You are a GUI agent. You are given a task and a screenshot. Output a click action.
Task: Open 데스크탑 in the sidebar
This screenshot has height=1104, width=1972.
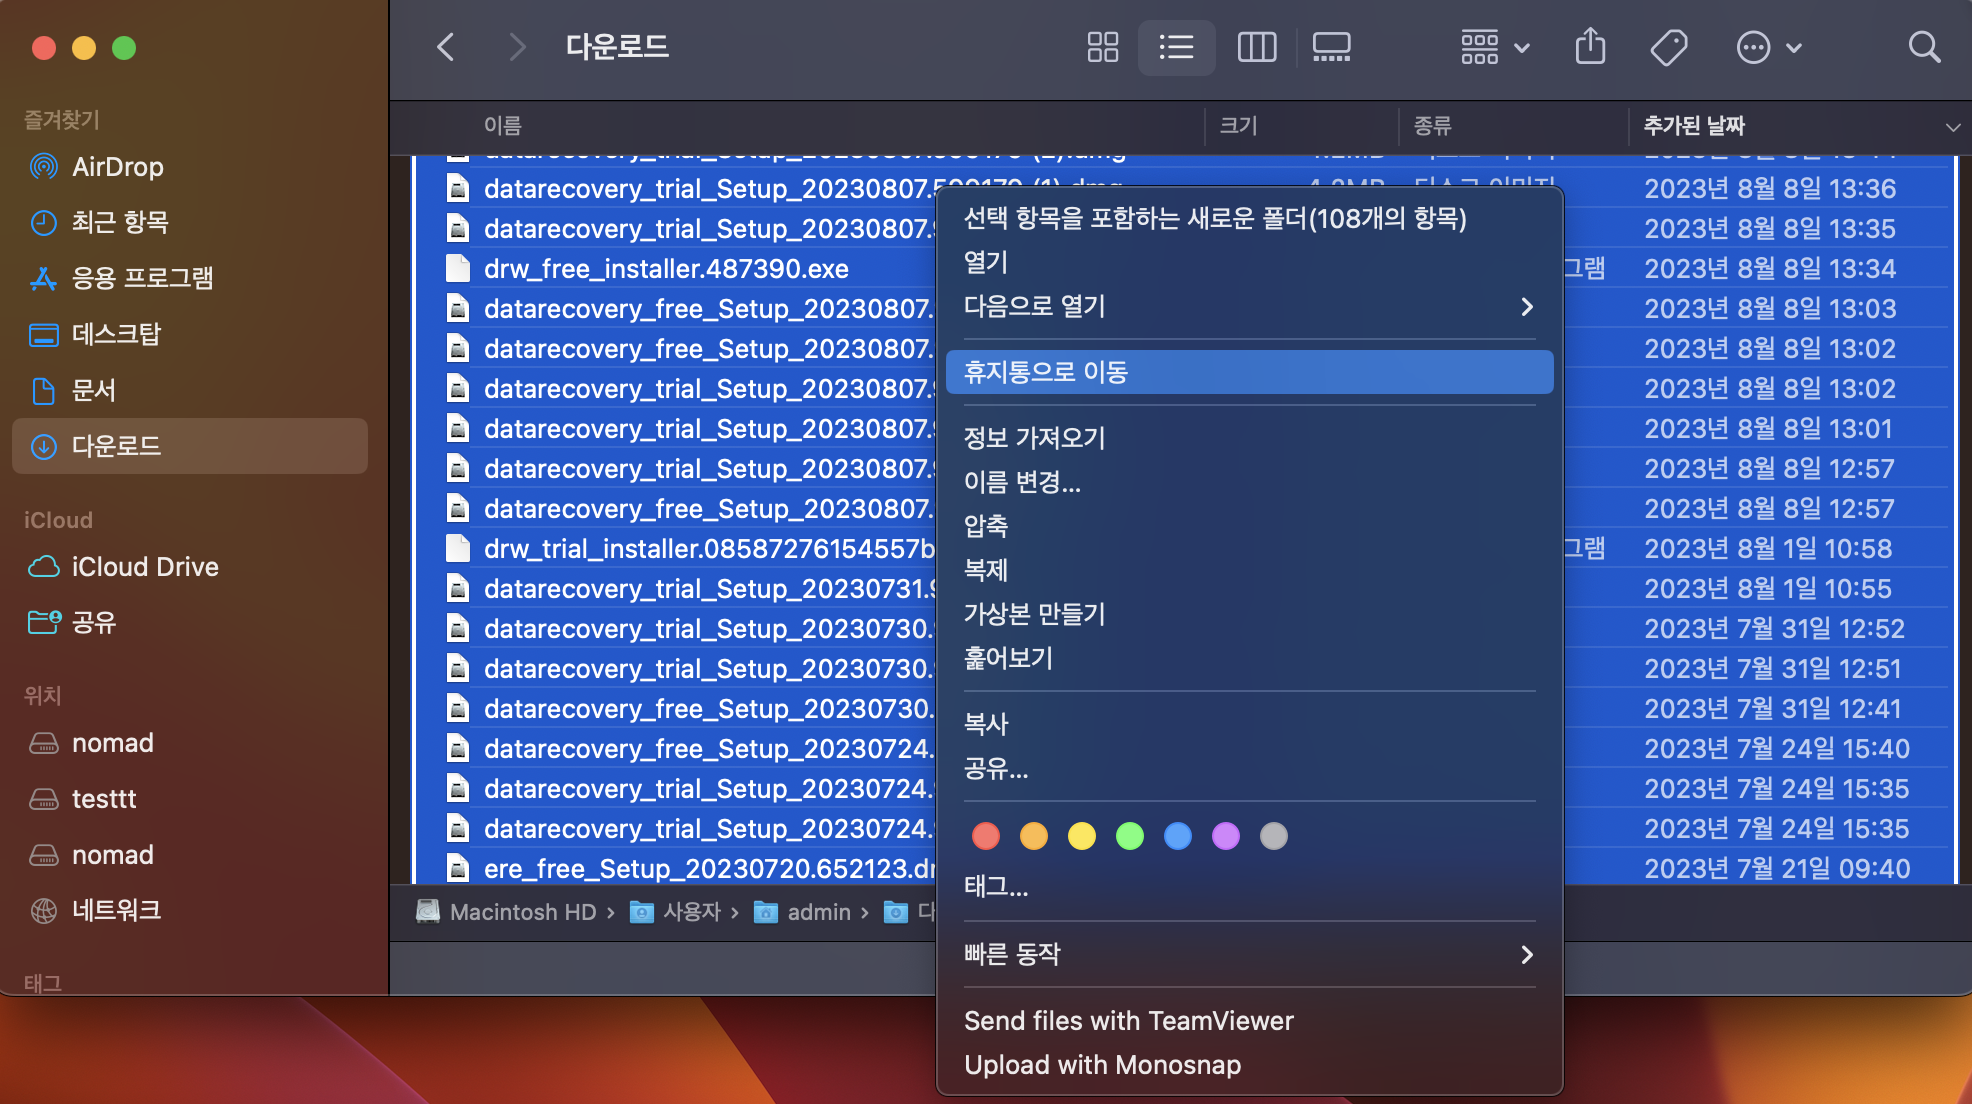pos(113,335)
